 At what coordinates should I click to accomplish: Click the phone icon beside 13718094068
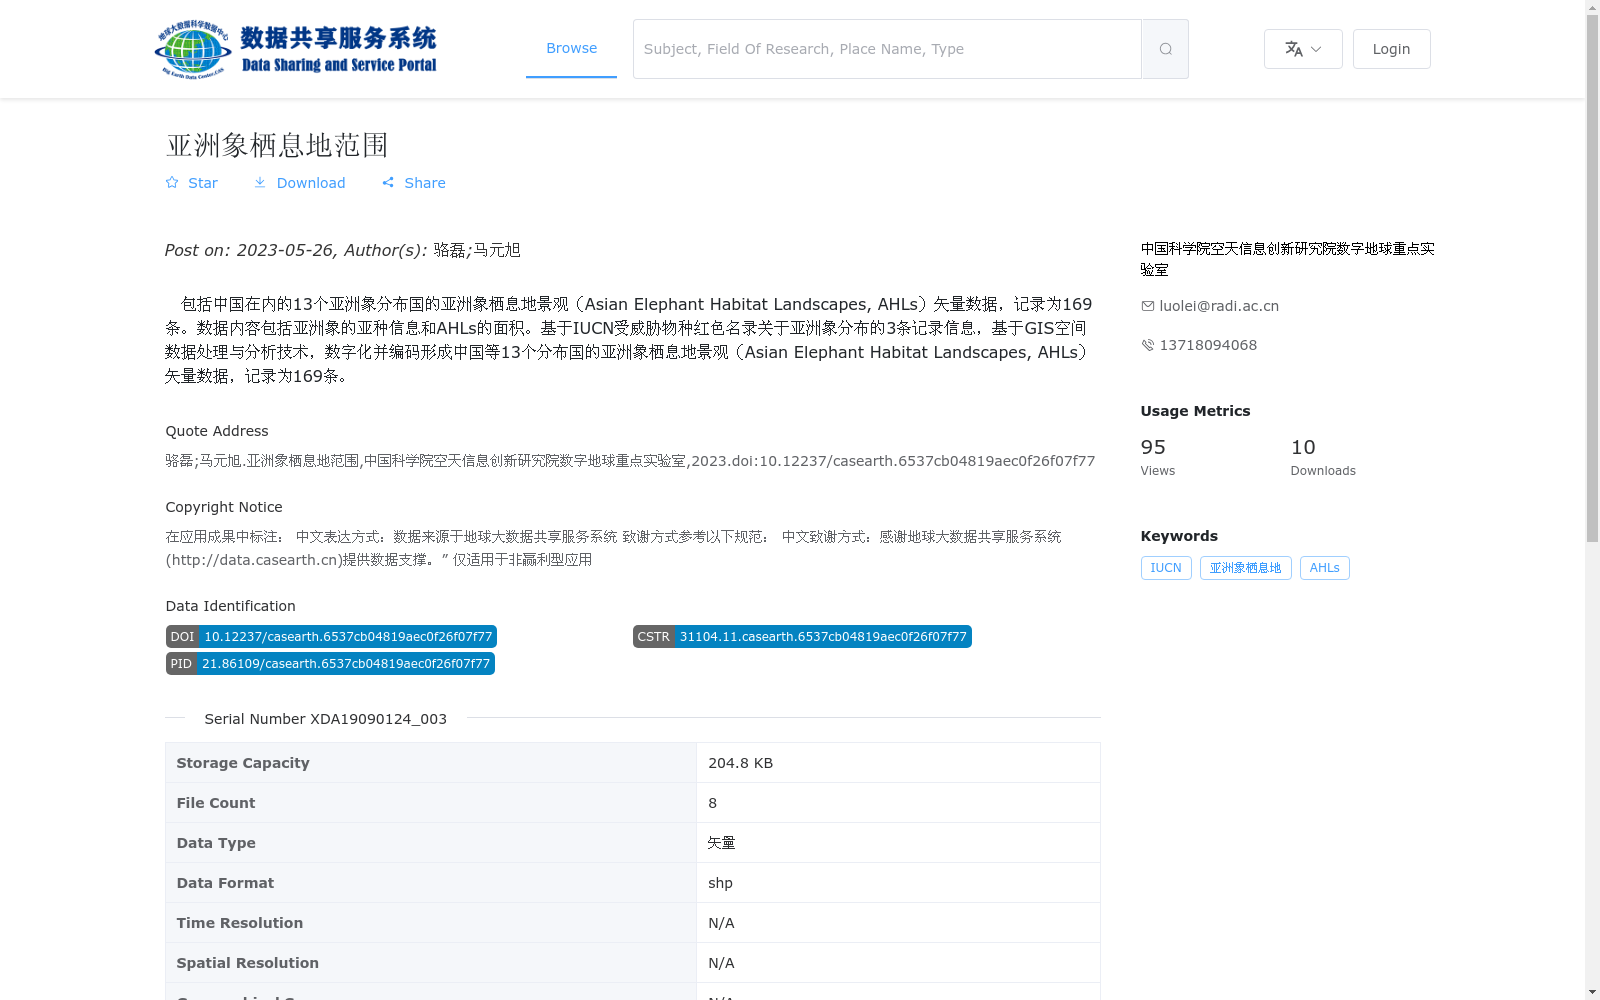click(x=1148, y=345)
